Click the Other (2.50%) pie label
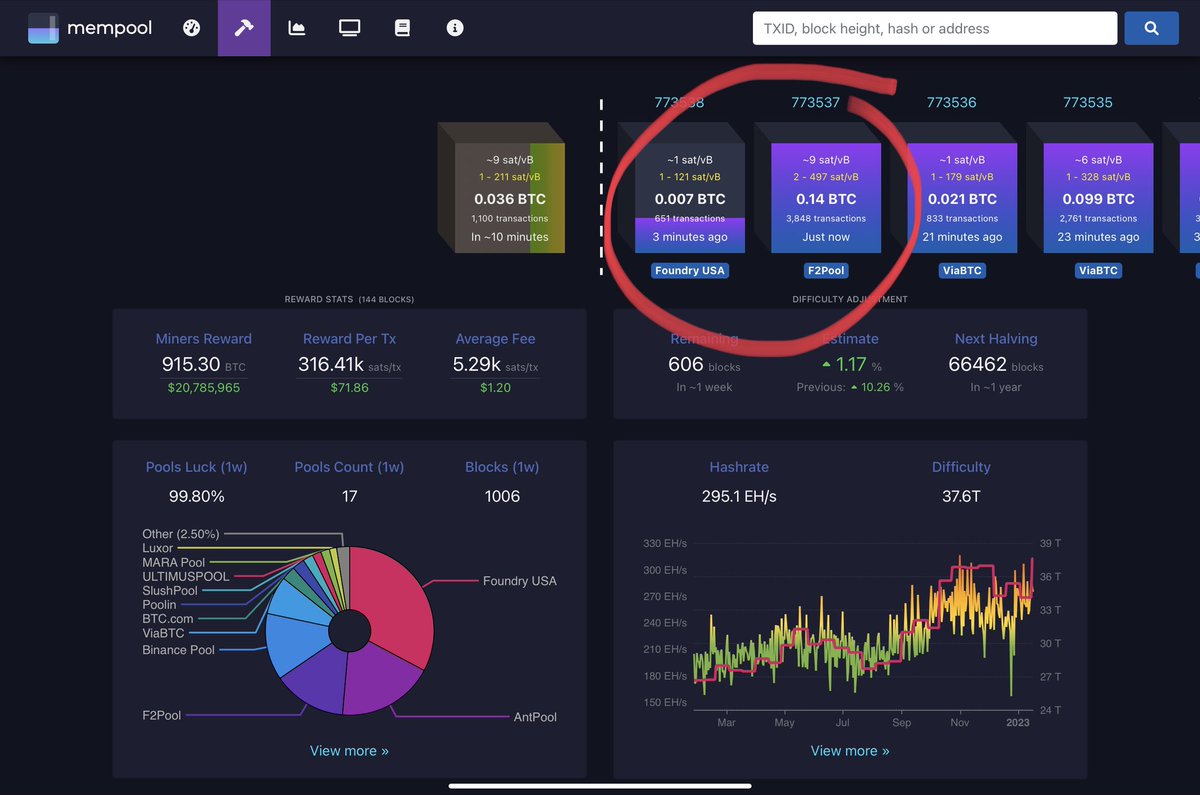The image size is (1200, 795). click(x=181, y=534)
